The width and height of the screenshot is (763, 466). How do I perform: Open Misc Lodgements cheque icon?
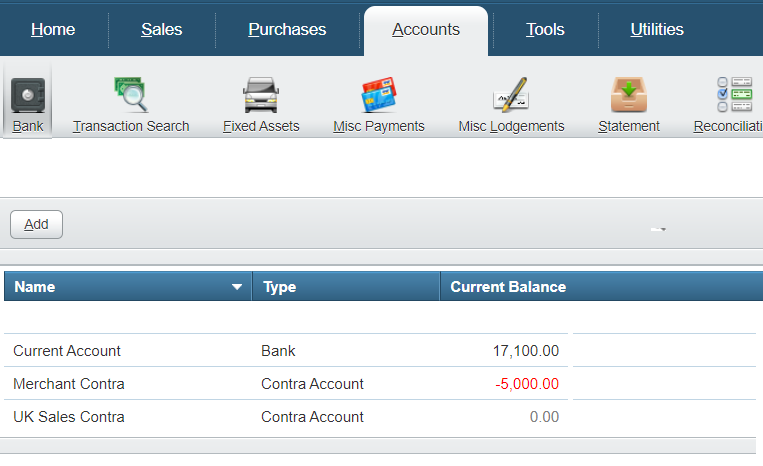click(x=511, y=97)
